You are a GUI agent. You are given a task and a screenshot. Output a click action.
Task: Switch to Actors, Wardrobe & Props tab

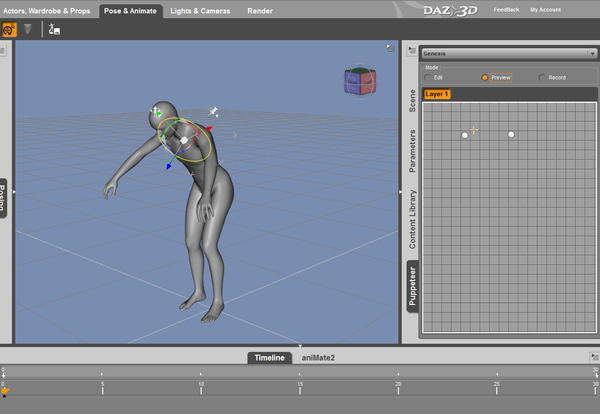tap(47, 11)
